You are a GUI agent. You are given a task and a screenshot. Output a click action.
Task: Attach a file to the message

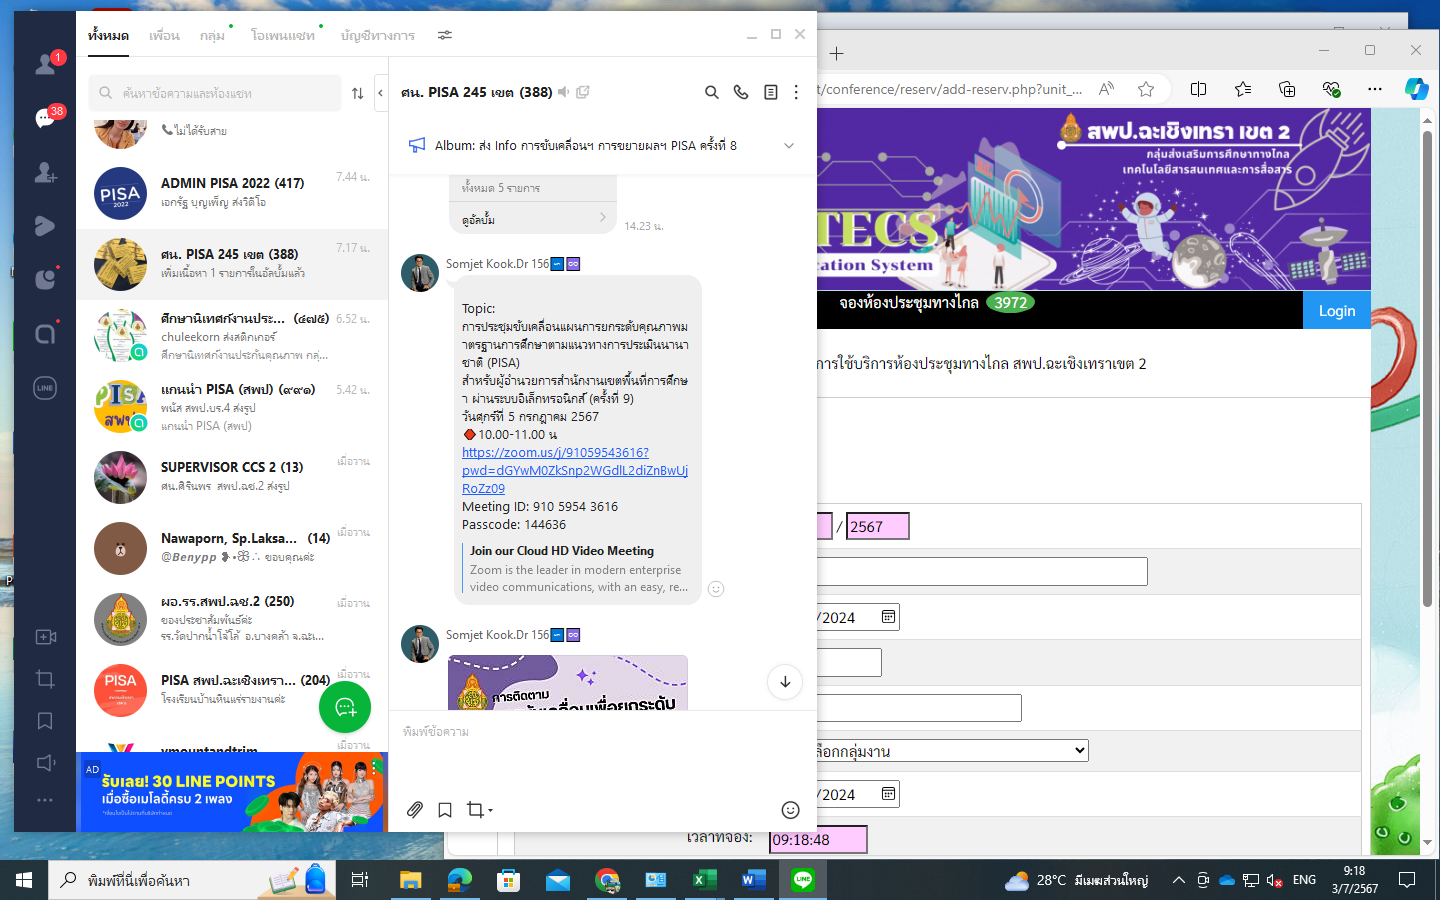click(415, 810)
